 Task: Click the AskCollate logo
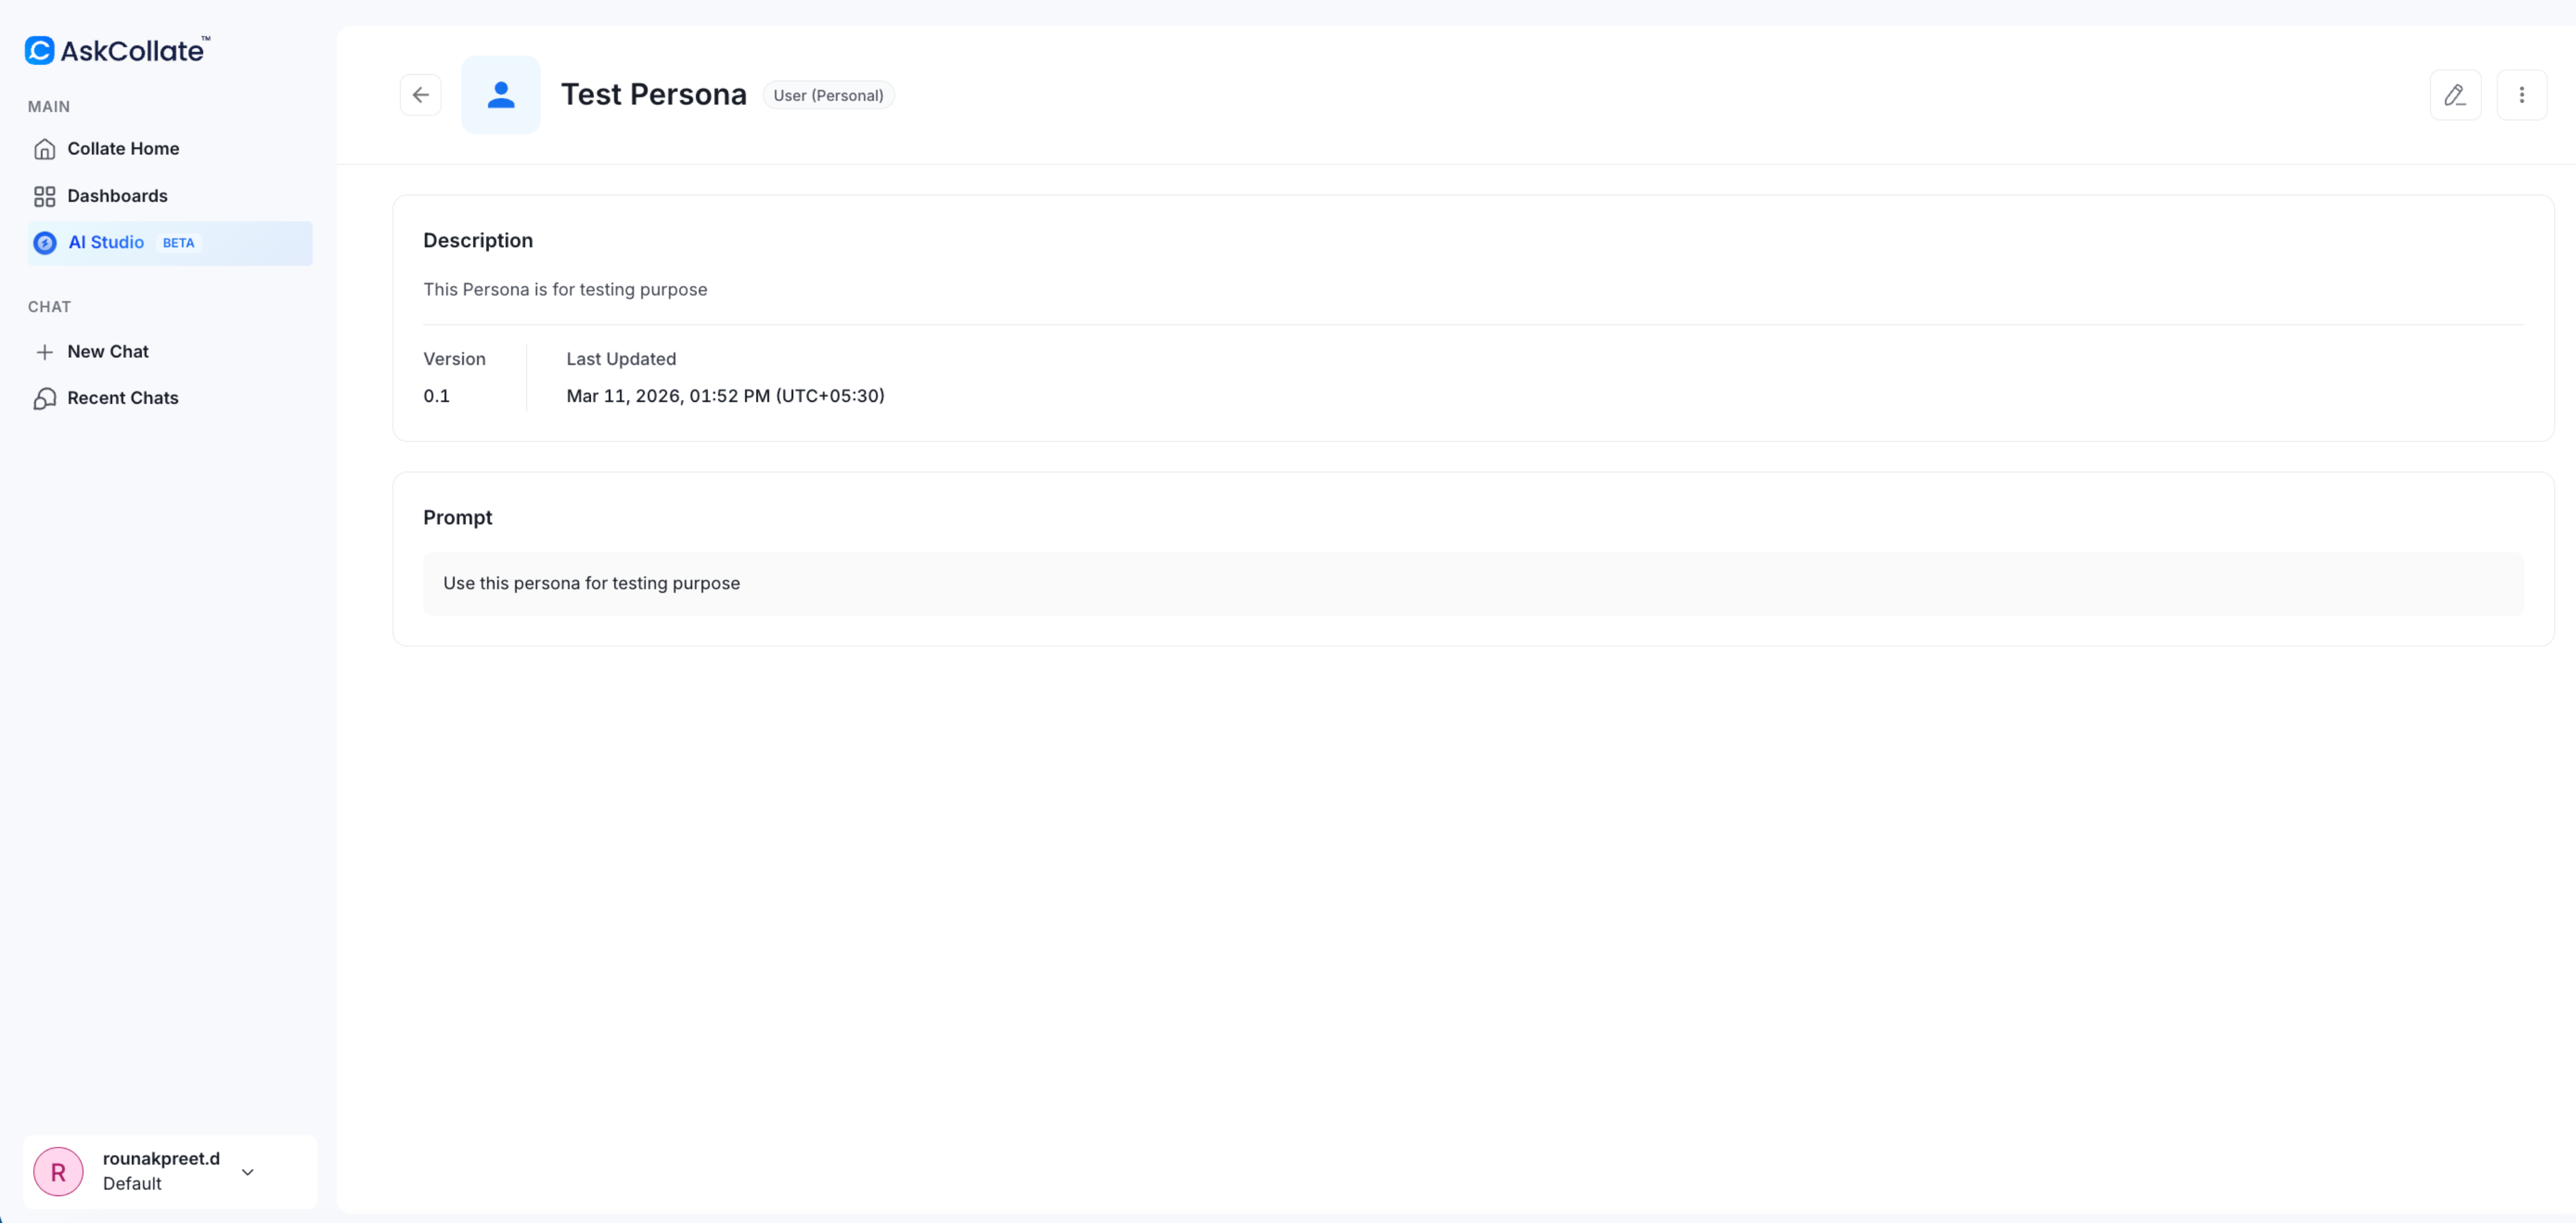117,50
